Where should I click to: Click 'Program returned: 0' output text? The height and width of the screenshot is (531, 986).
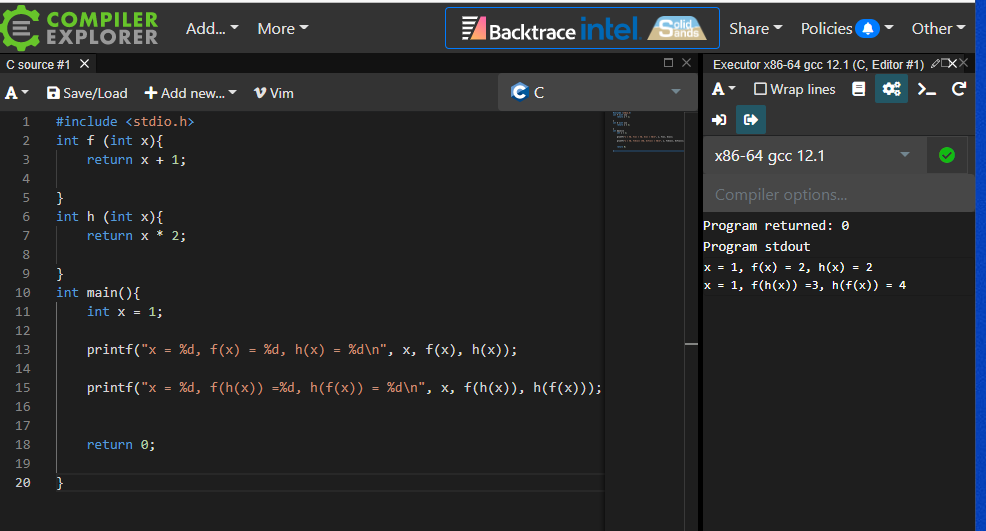click(x=775, y=226)
